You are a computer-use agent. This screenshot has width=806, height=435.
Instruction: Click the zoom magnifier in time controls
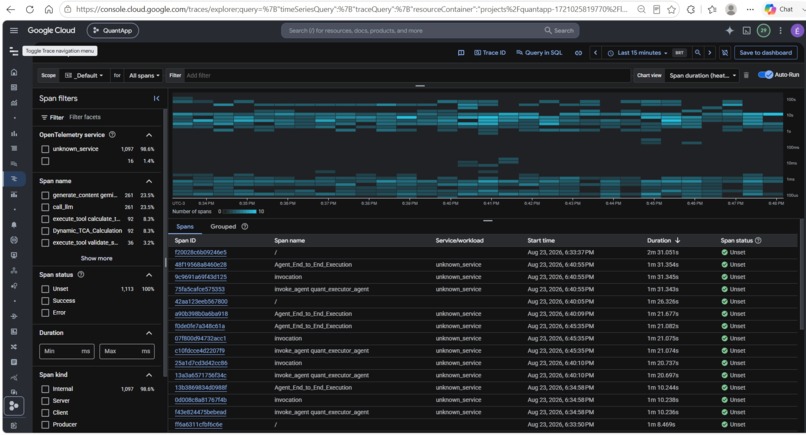tap(698, 52)
